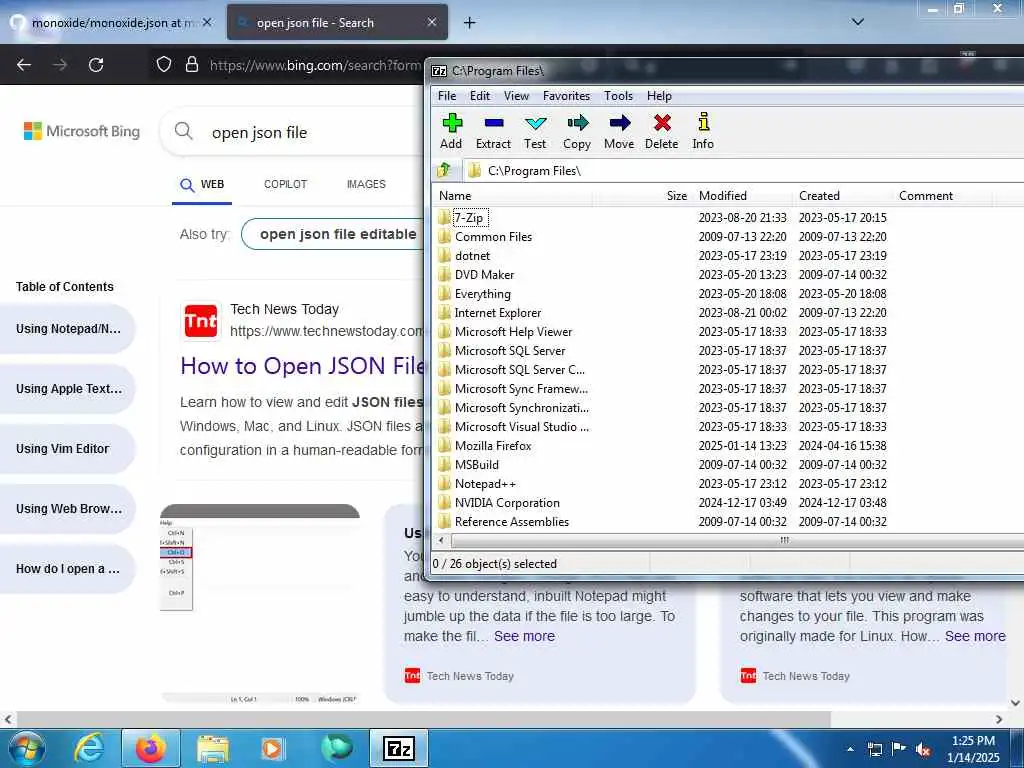Jump to Using Apple Text section
Viewport: 1024px width, 768px height.
(x=68, y=389)
